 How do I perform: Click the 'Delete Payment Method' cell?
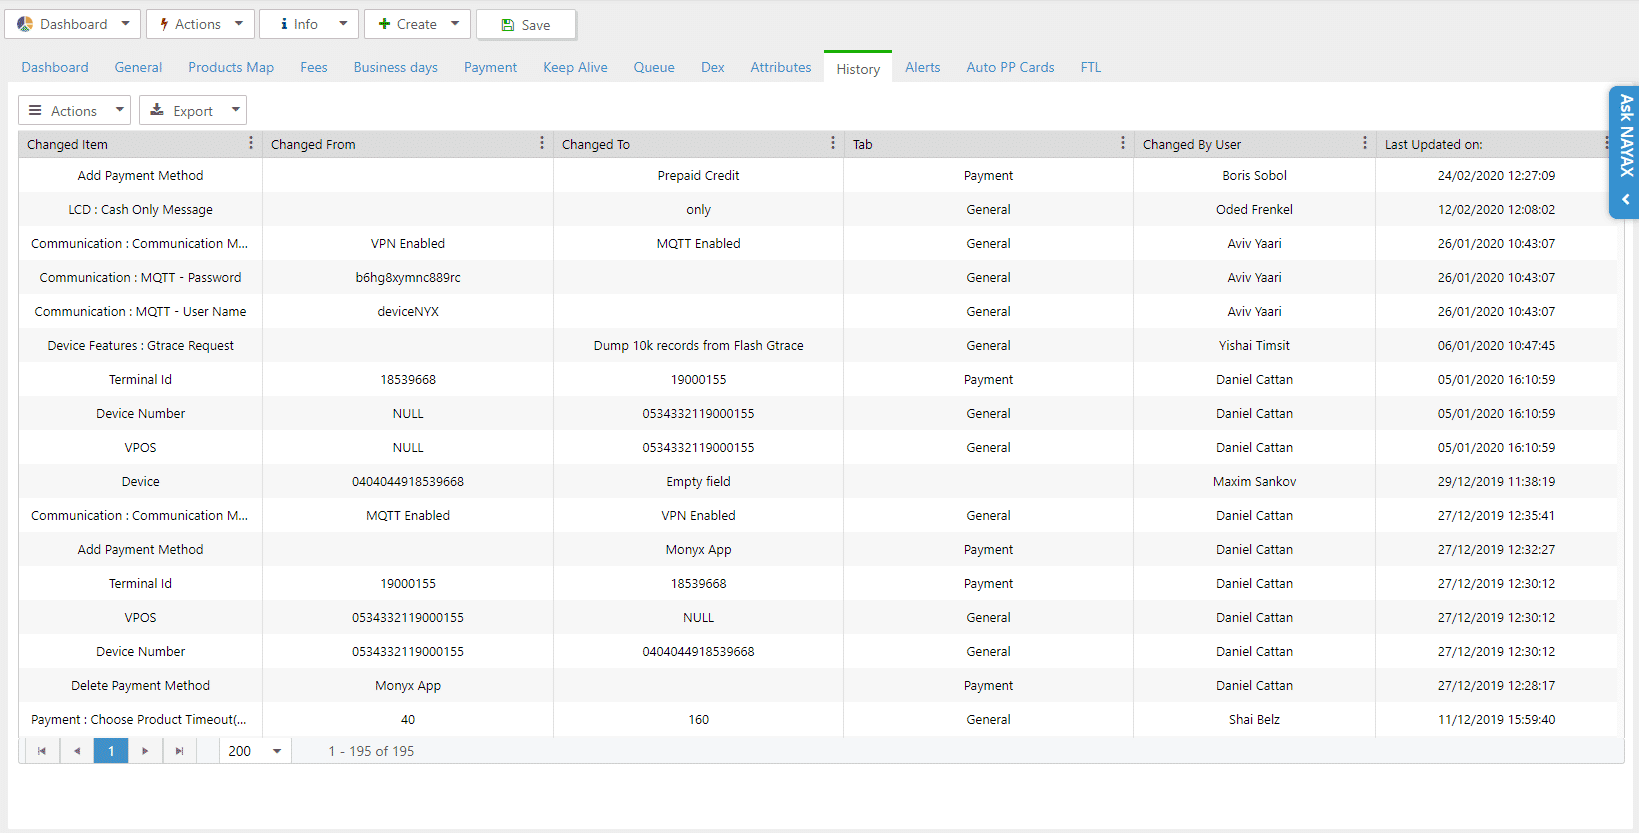pos(140,685)
